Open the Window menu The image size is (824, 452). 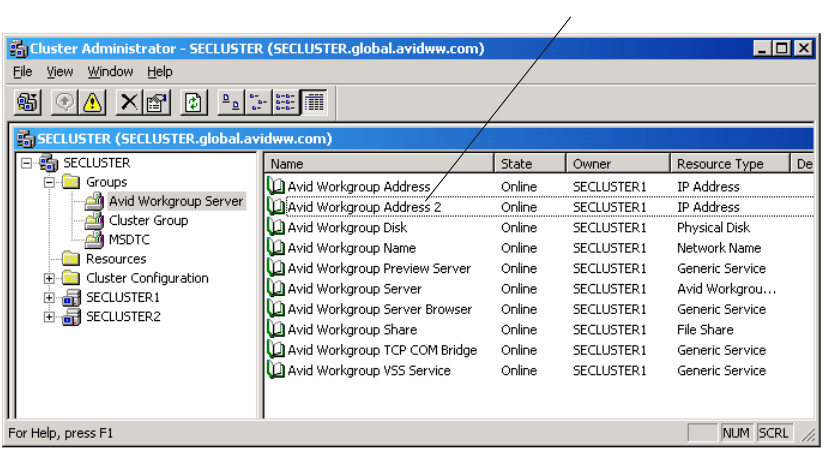pos(110,71)
